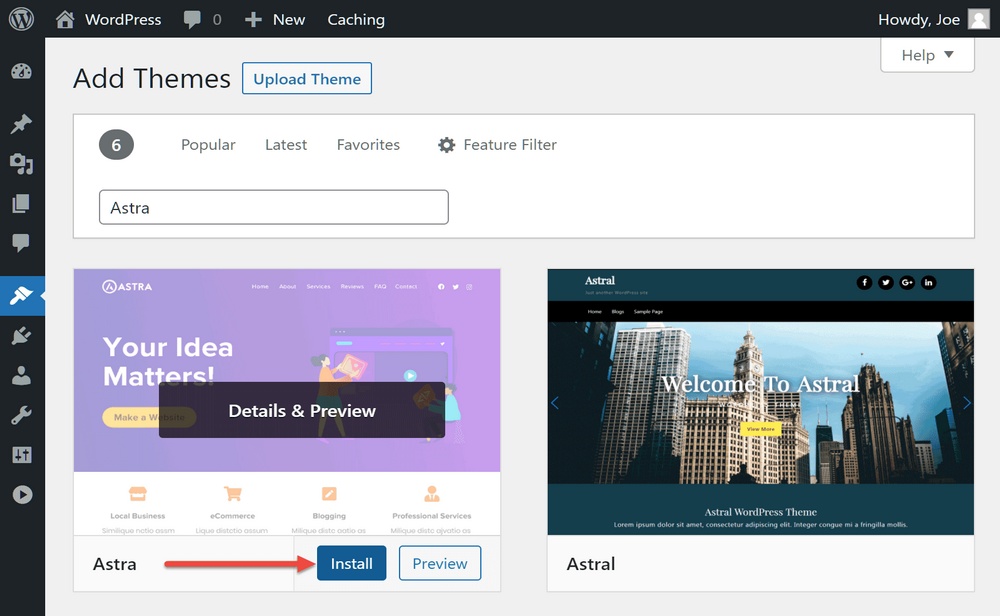Click previous slide arrow in Astral preview

pyautogui.click(x=555, y=403)
